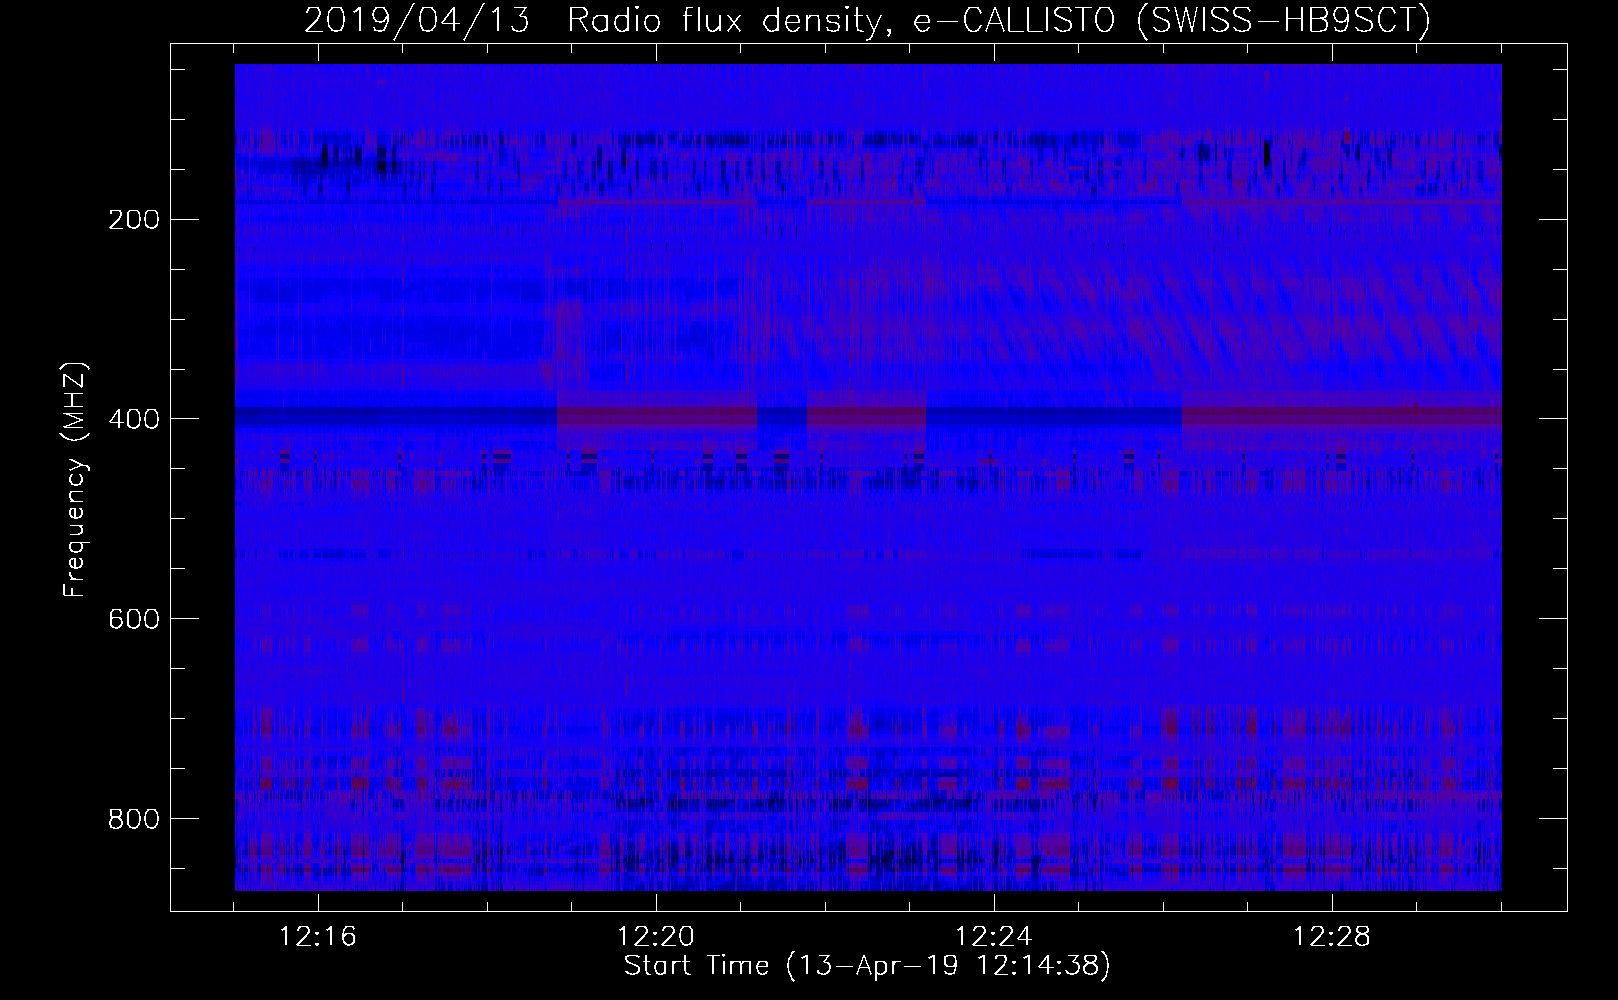Image resolution: width=1618 pixels, height=1000 pixels.
Task: Click the 12:20 time tick label
Action: pyautogui.click(x=656, y=937)
